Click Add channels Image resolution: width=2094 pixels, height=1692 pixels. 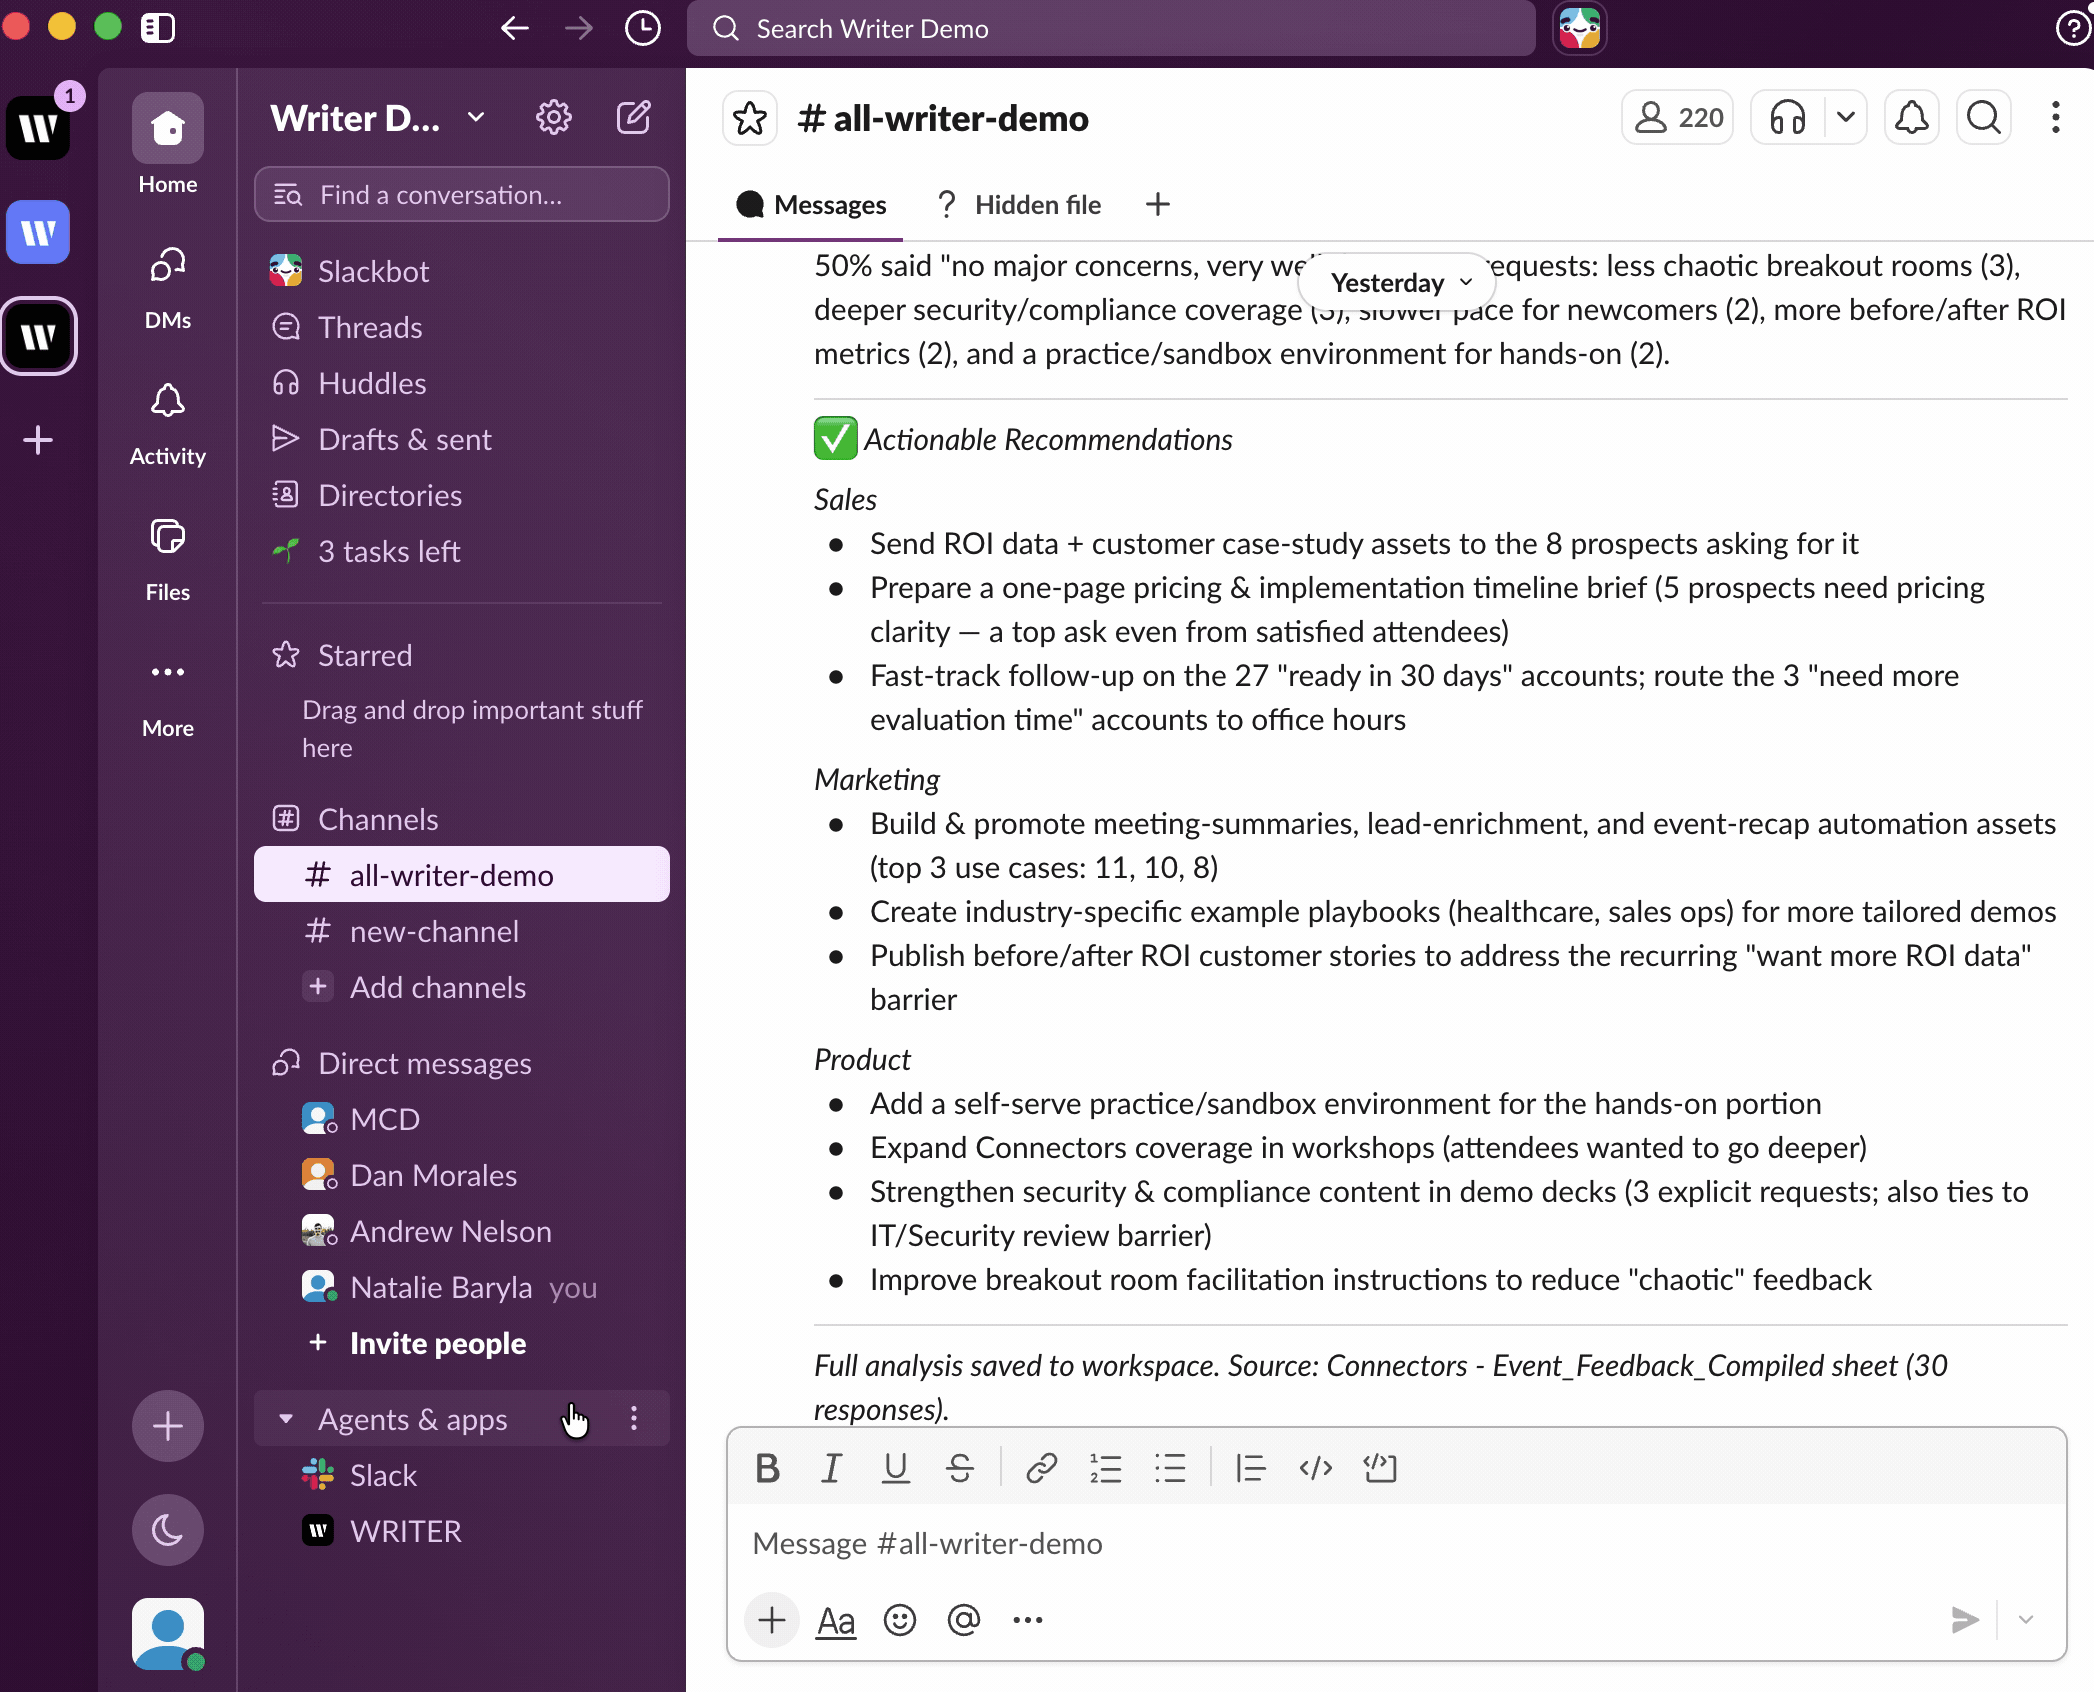tap(462, 987)
